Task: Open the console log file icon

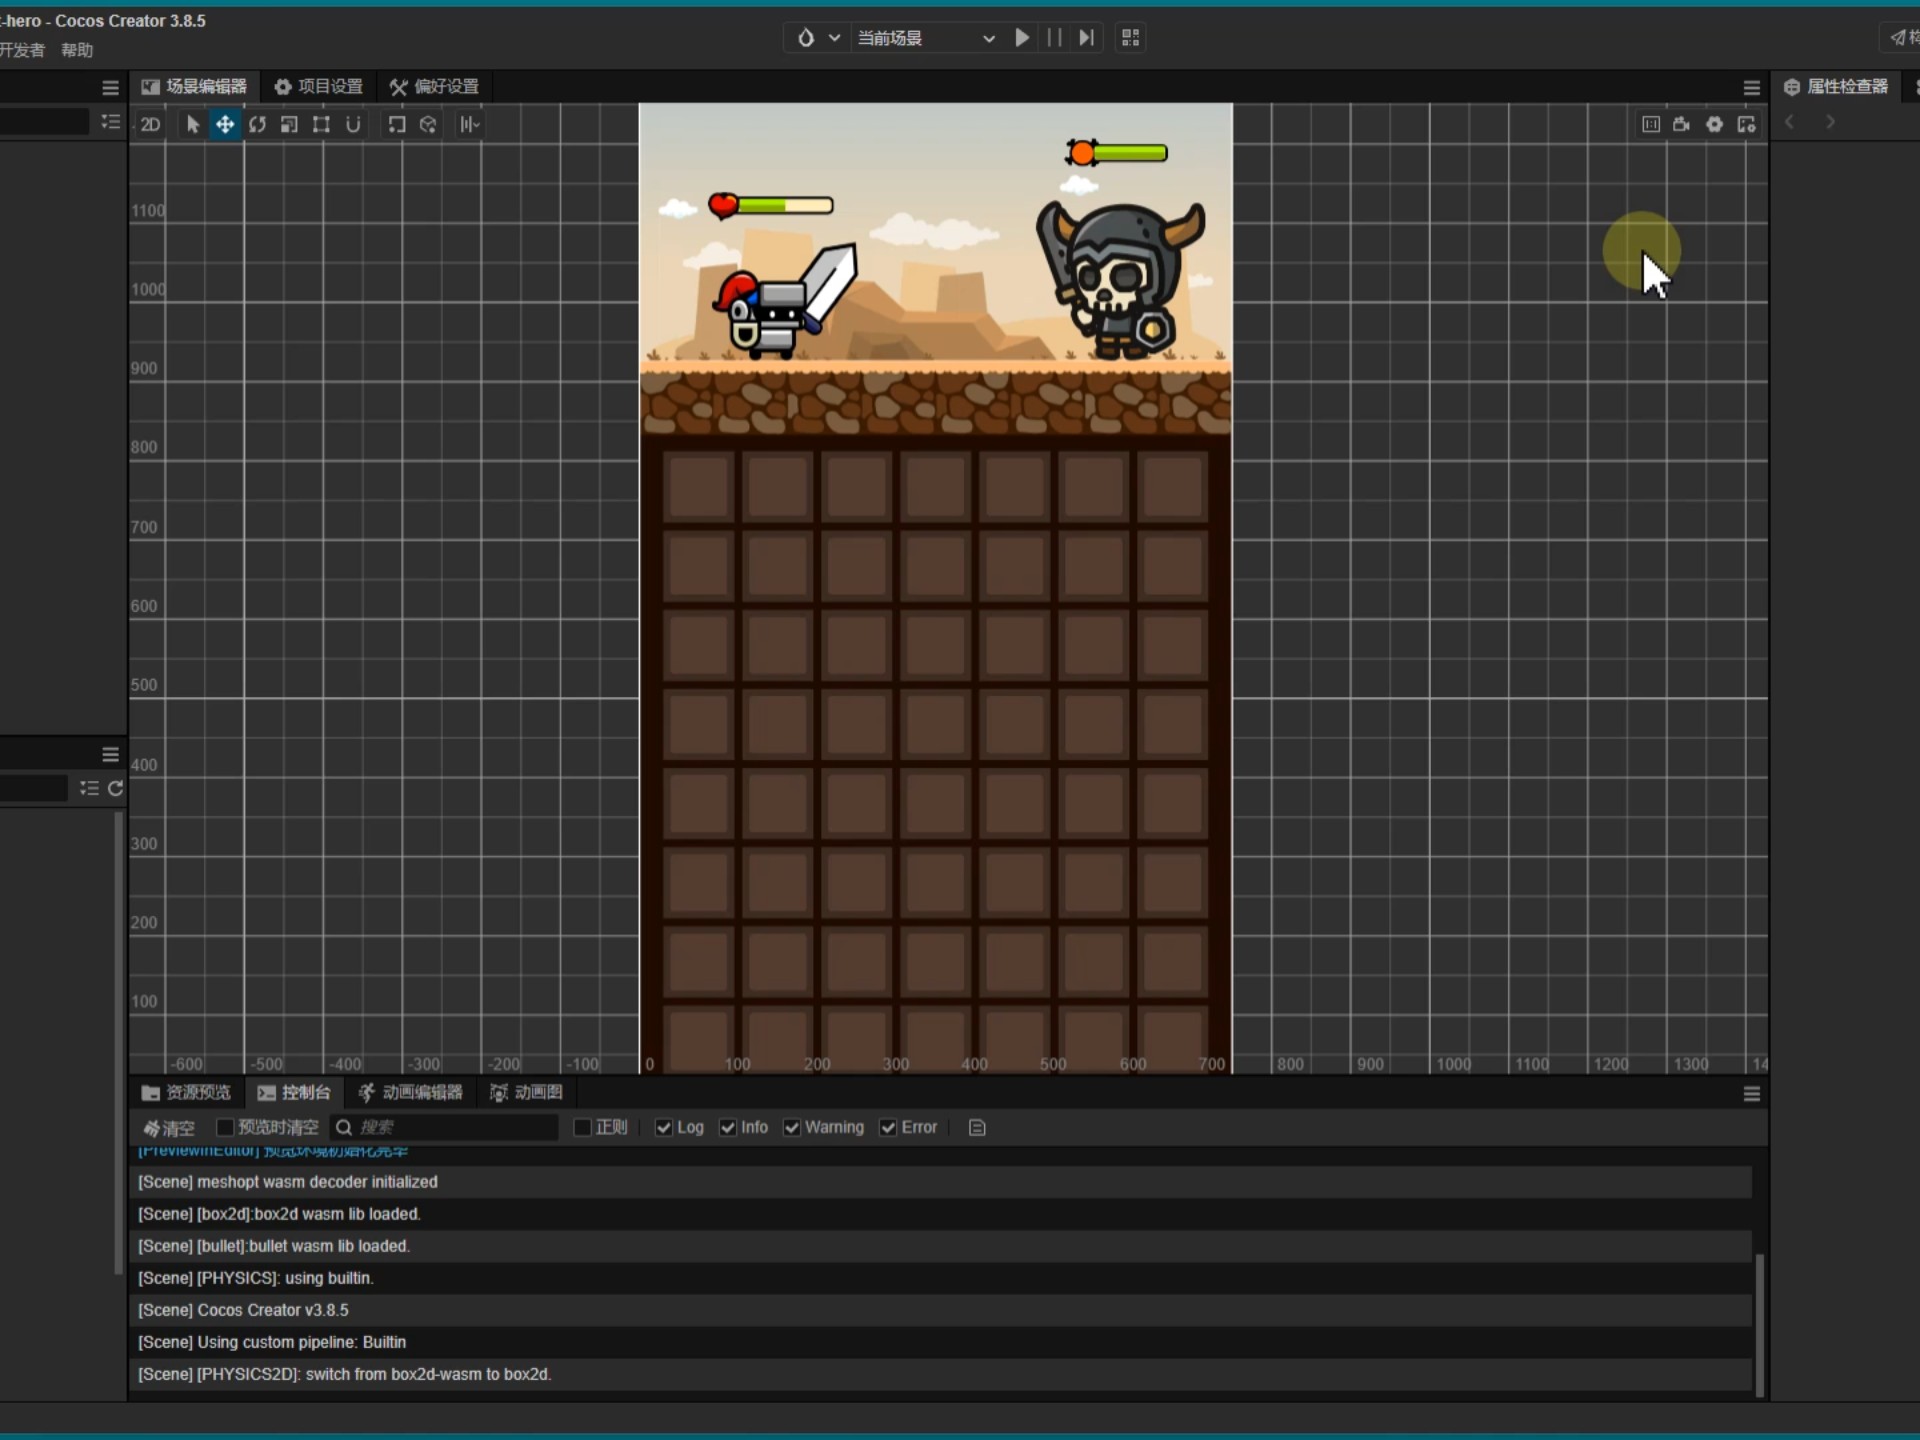Action: click(977, 1127)
